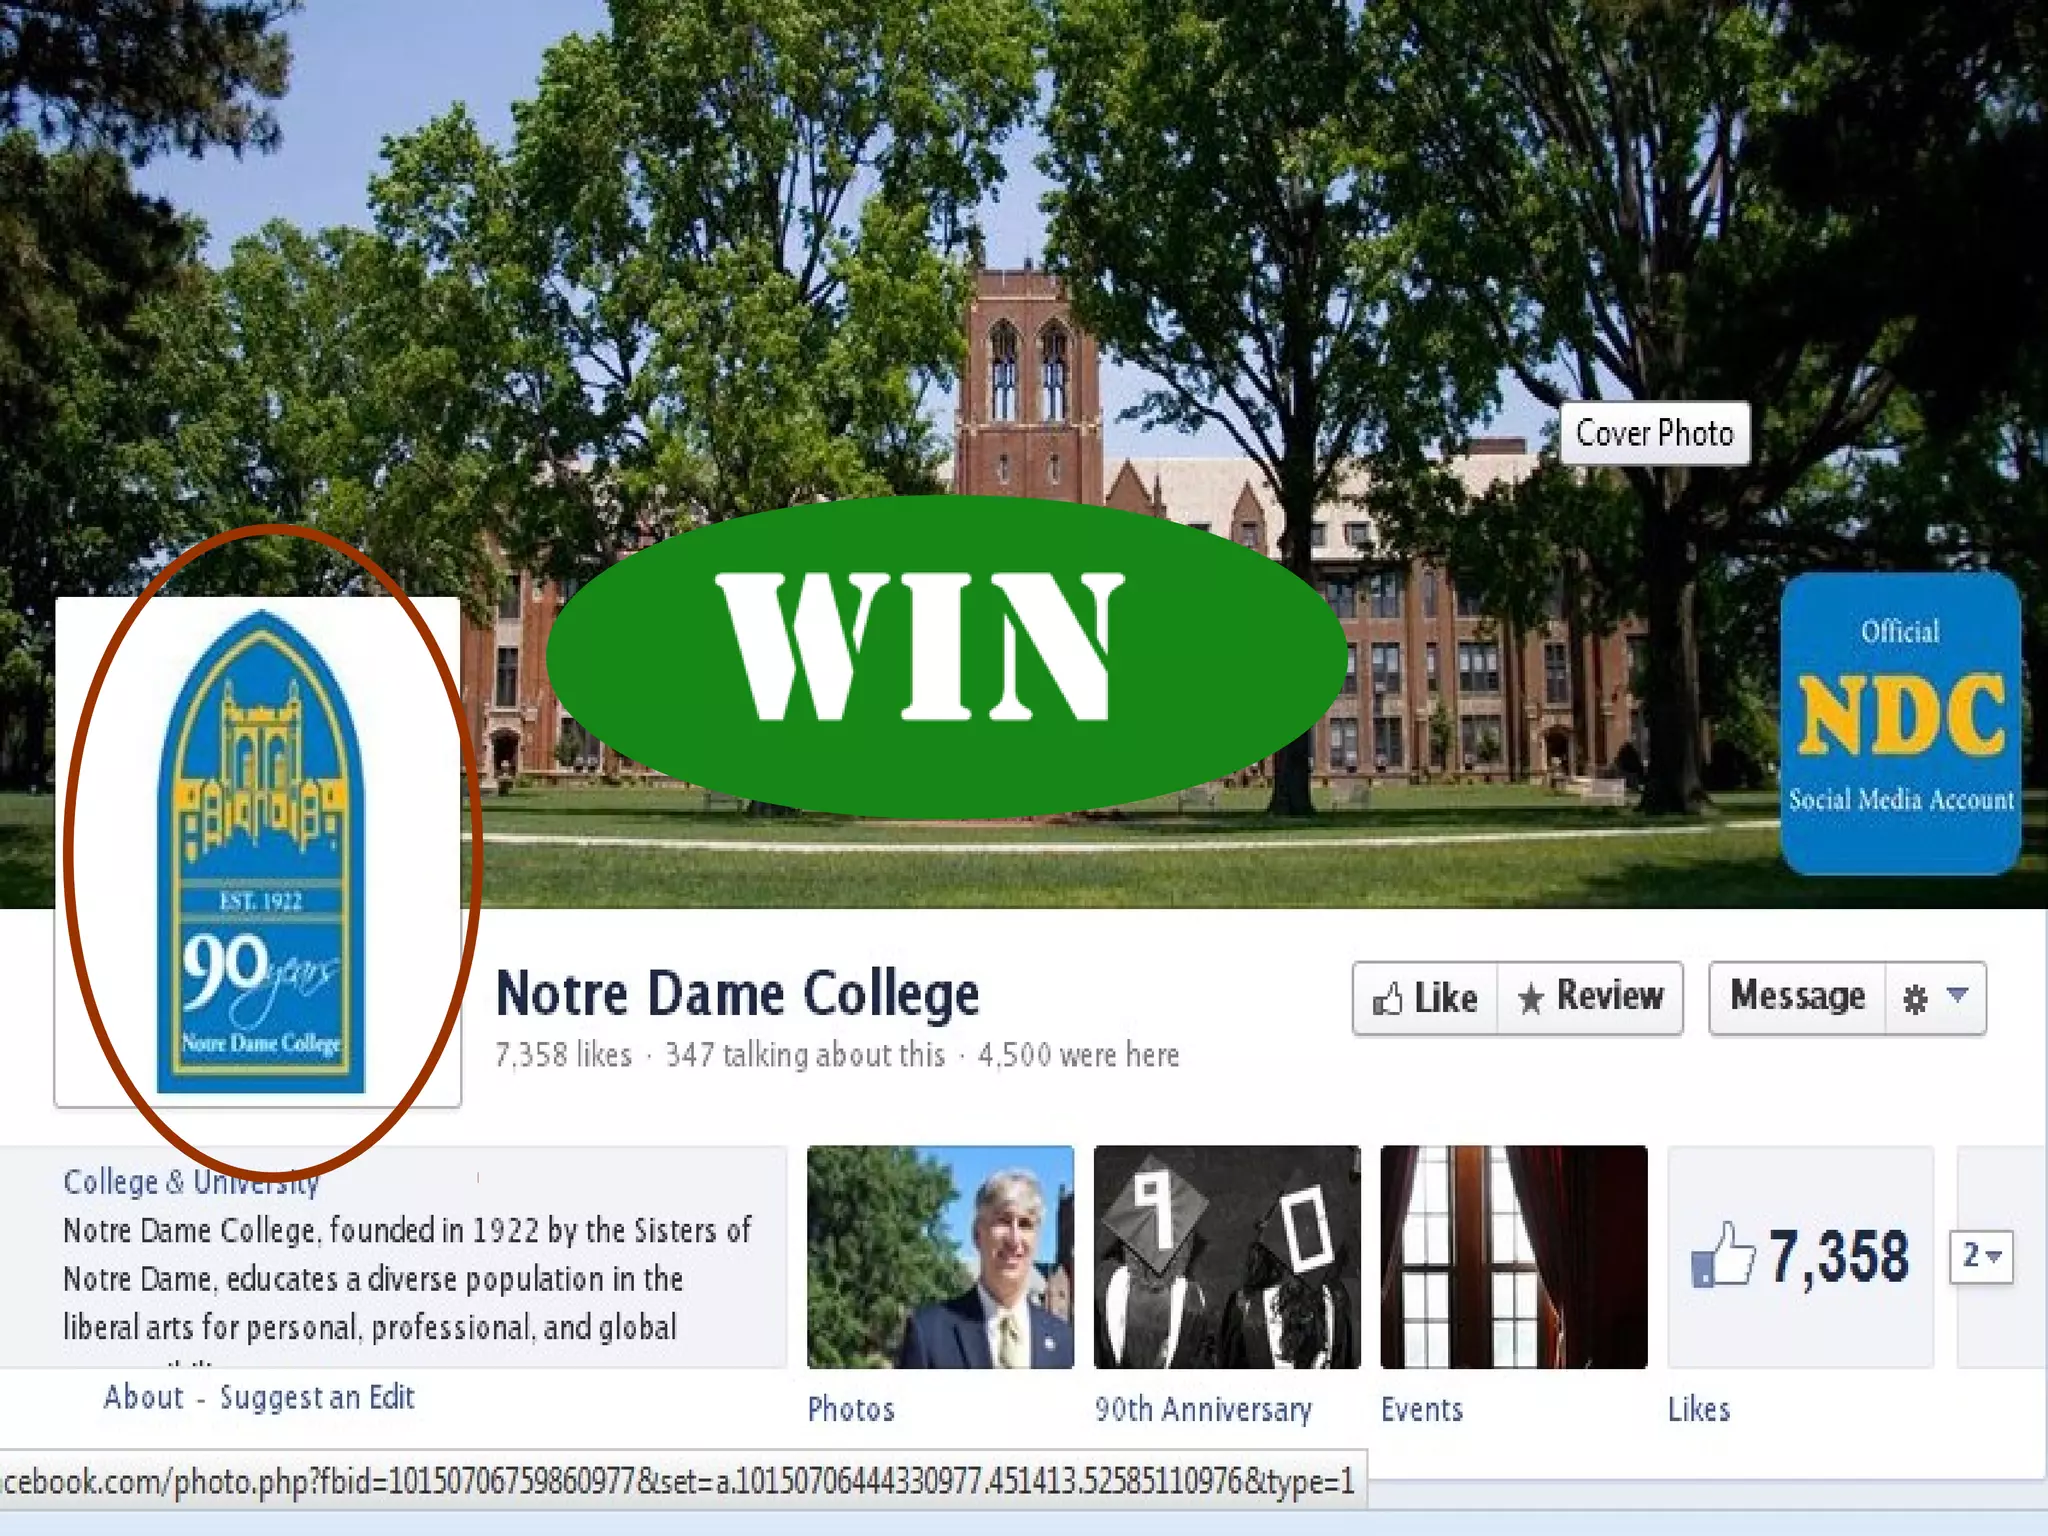2048x1536 pixels.
Task: Open the 90 years profile picture
Action: coord(258,852)
